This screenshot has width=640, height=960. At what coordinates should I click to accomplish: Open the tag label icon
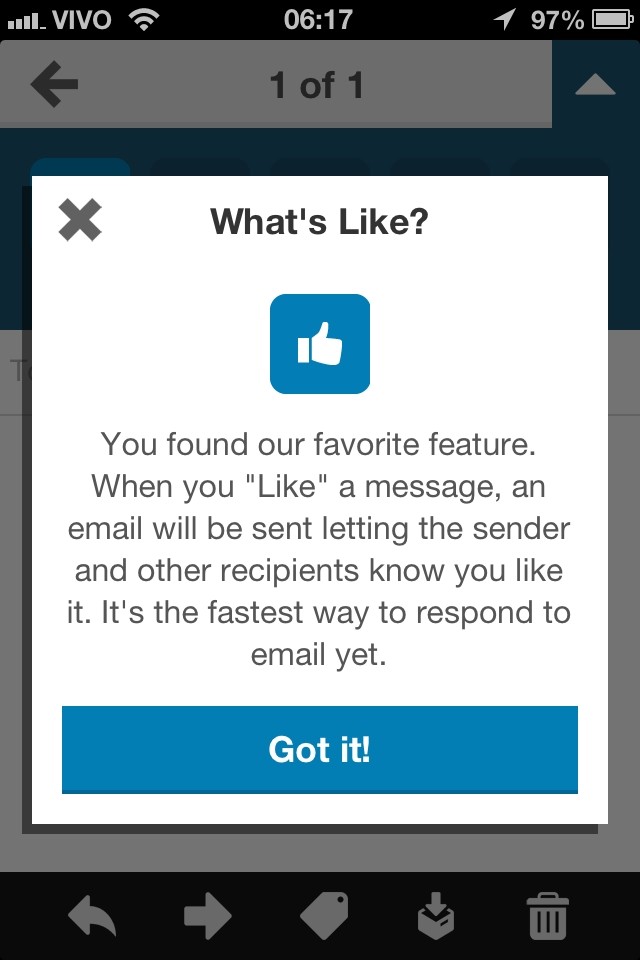pos(325,916)
